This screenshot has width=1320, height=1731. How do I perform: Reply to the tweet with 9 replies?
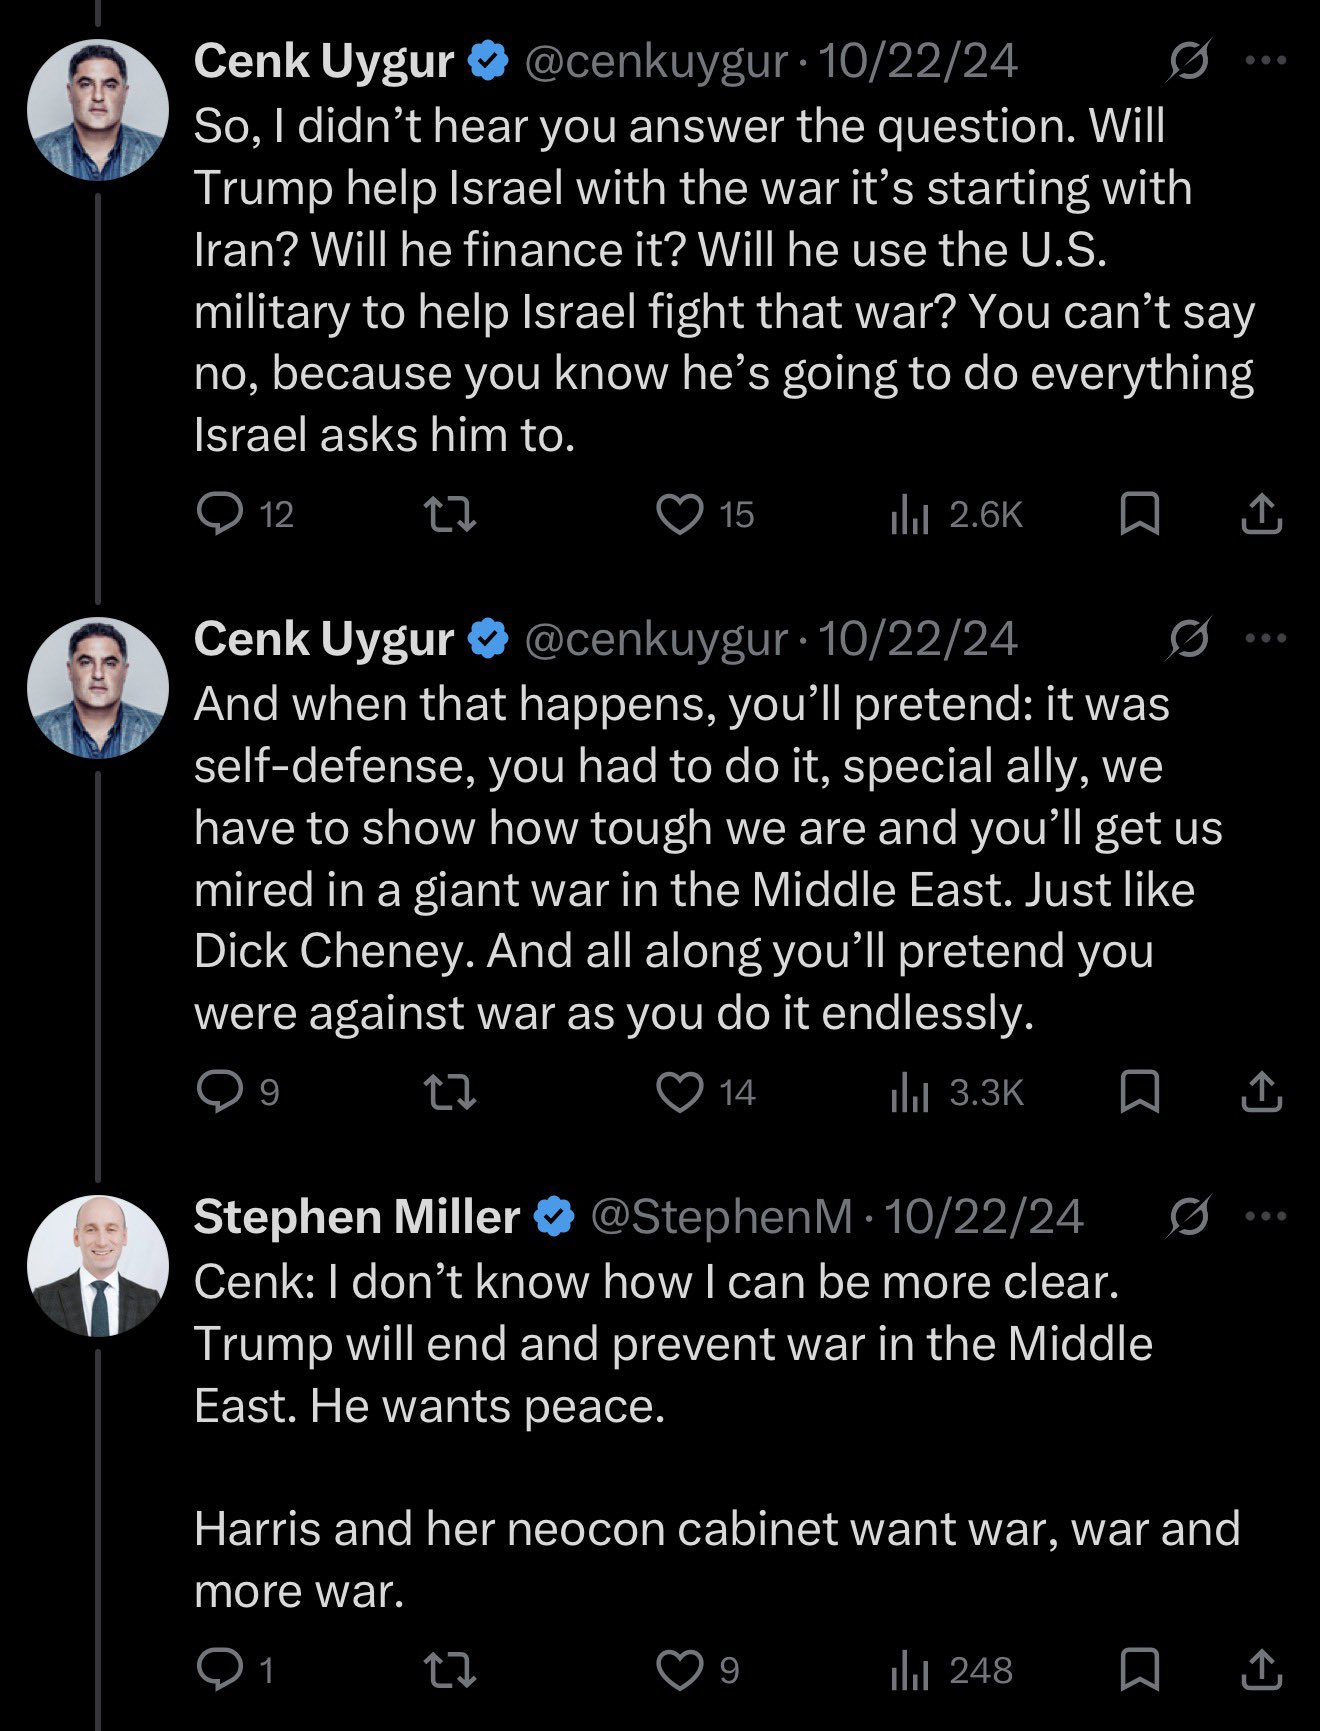[220, 1092]
